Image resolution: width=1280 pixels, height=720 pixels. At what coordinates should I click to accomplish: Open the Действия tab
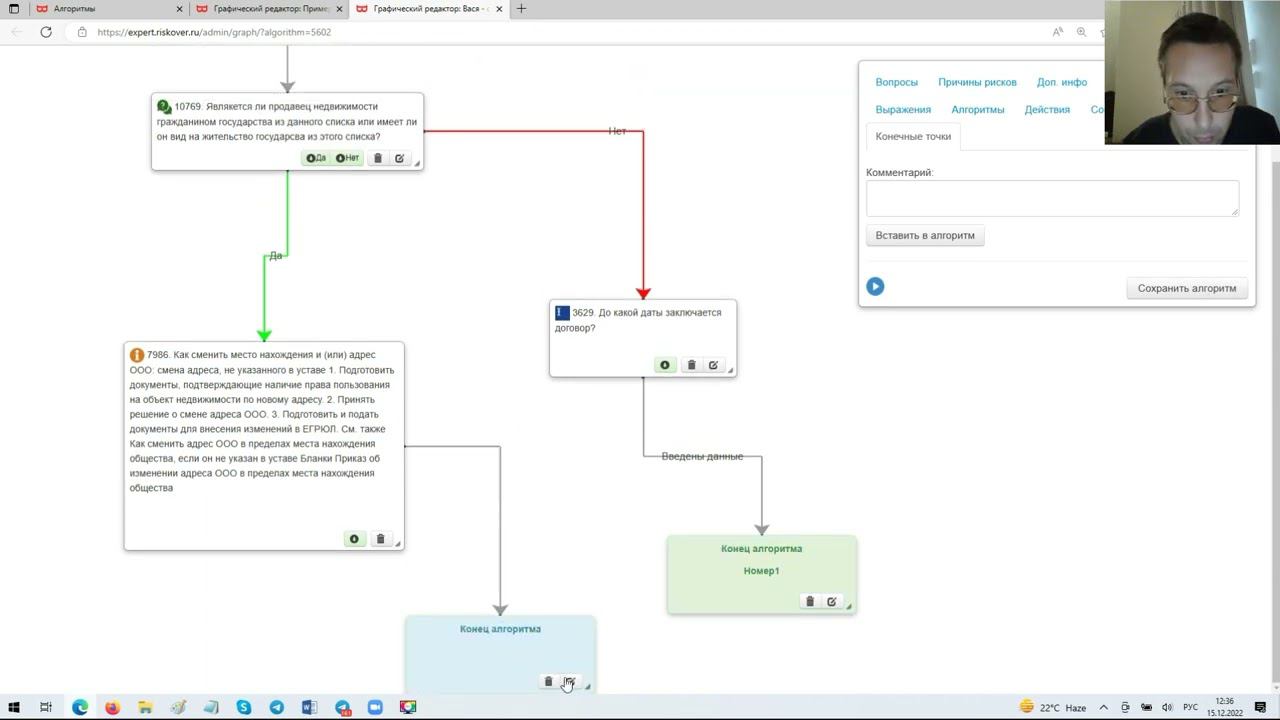tap(1047, 109)
